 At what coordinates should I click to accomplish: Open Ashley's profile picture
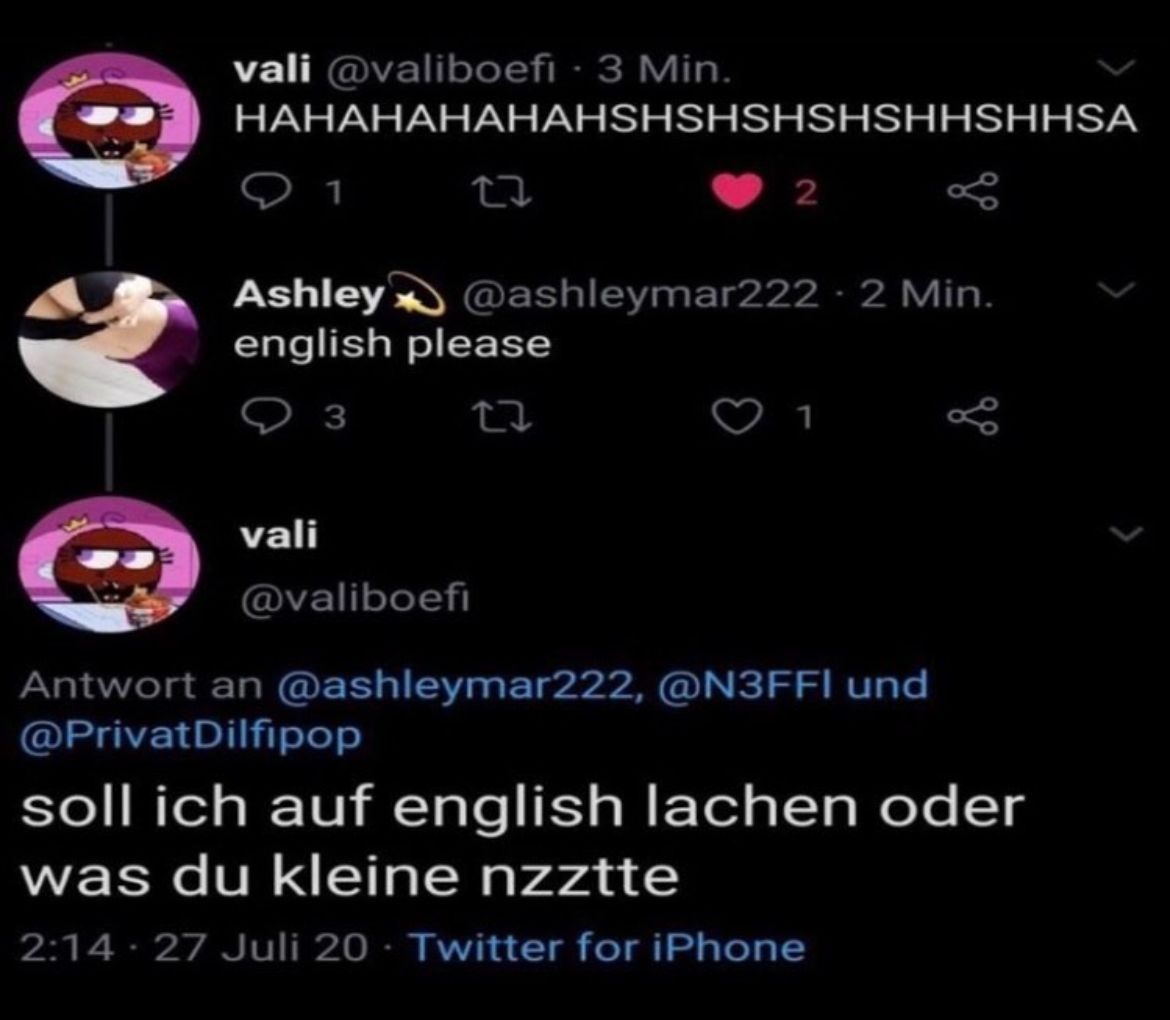[x=109, y=340]
